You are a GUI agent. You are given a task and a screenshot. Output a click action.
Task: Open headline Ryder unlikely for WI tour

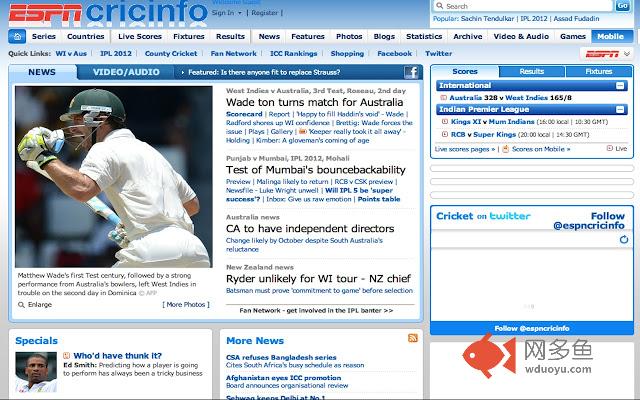(318, 279)
